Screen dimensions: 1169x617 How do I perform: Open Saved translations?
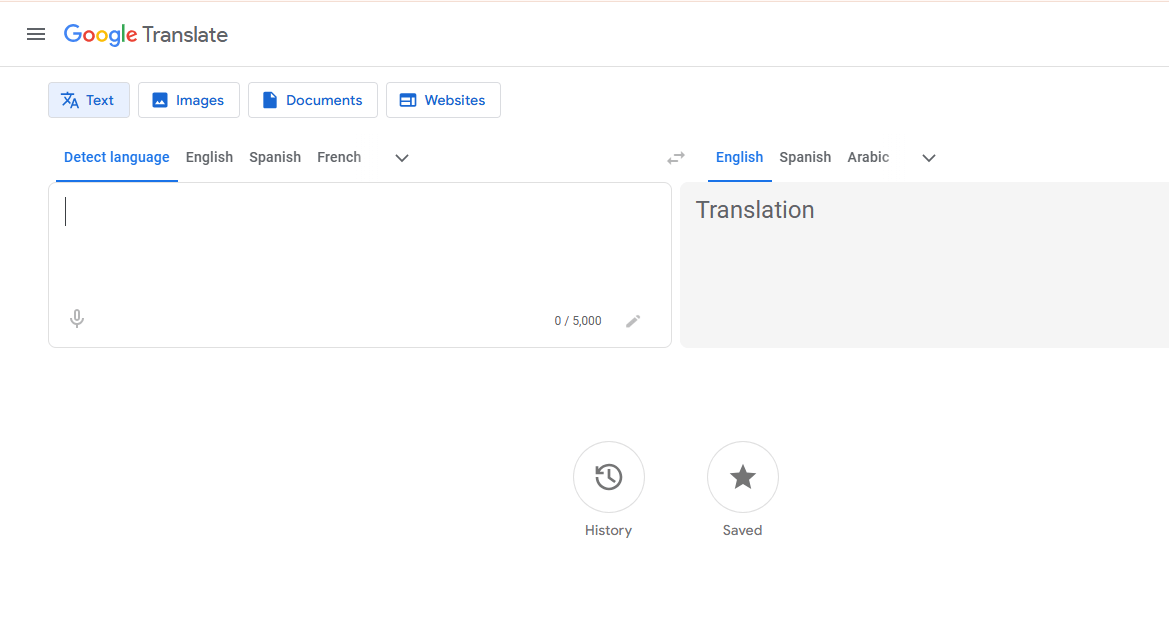[743, 477]
